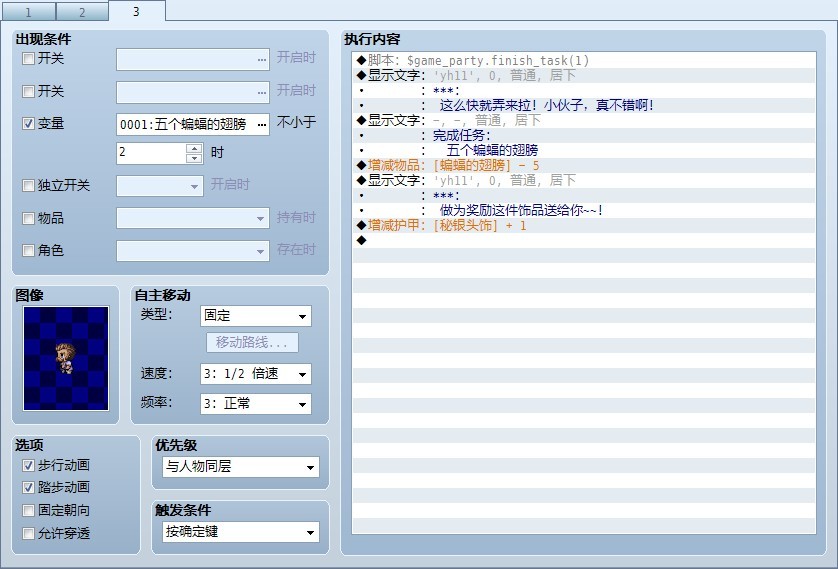Select event page tab 3
This screenshot has height=569, width=838.
[136, 11]
